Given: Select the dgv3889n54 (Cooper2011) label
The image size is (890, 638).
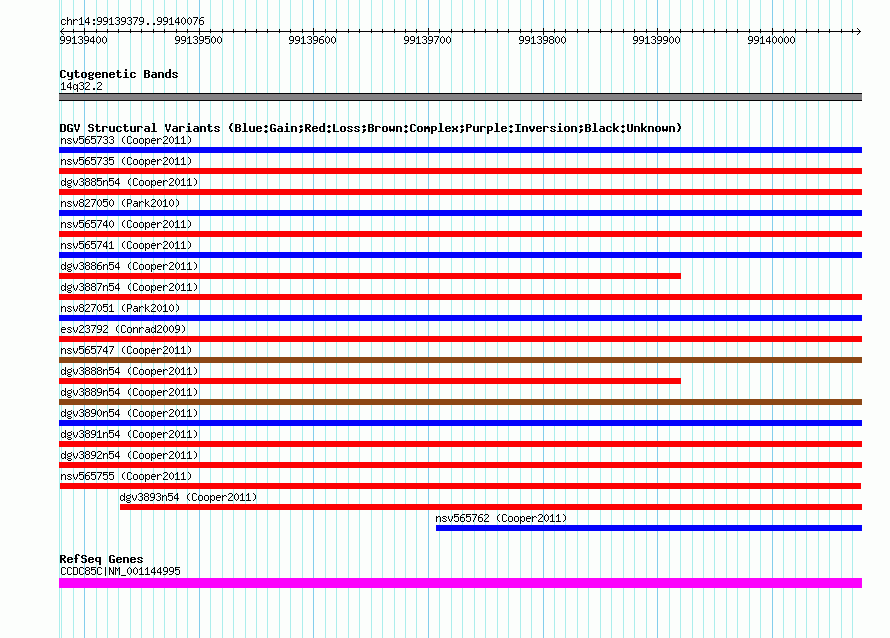Looking at the screenshot, I should (x=129, y=392).
